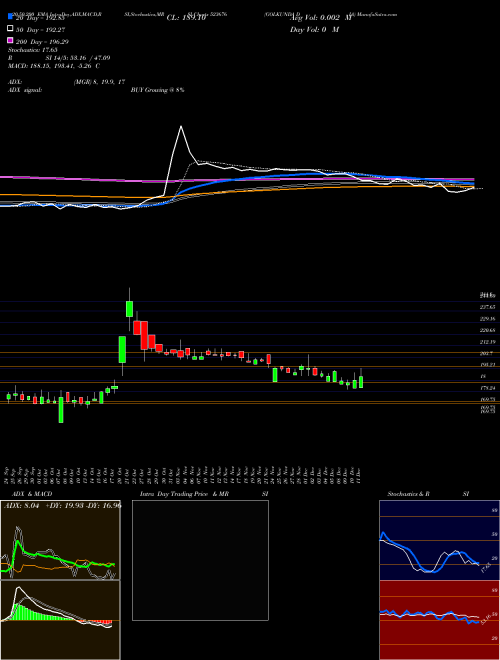The image size is (500, 660).
Task: Click the 'BUY Growing @ 8%' signal text
Action: tap(157, 90)
